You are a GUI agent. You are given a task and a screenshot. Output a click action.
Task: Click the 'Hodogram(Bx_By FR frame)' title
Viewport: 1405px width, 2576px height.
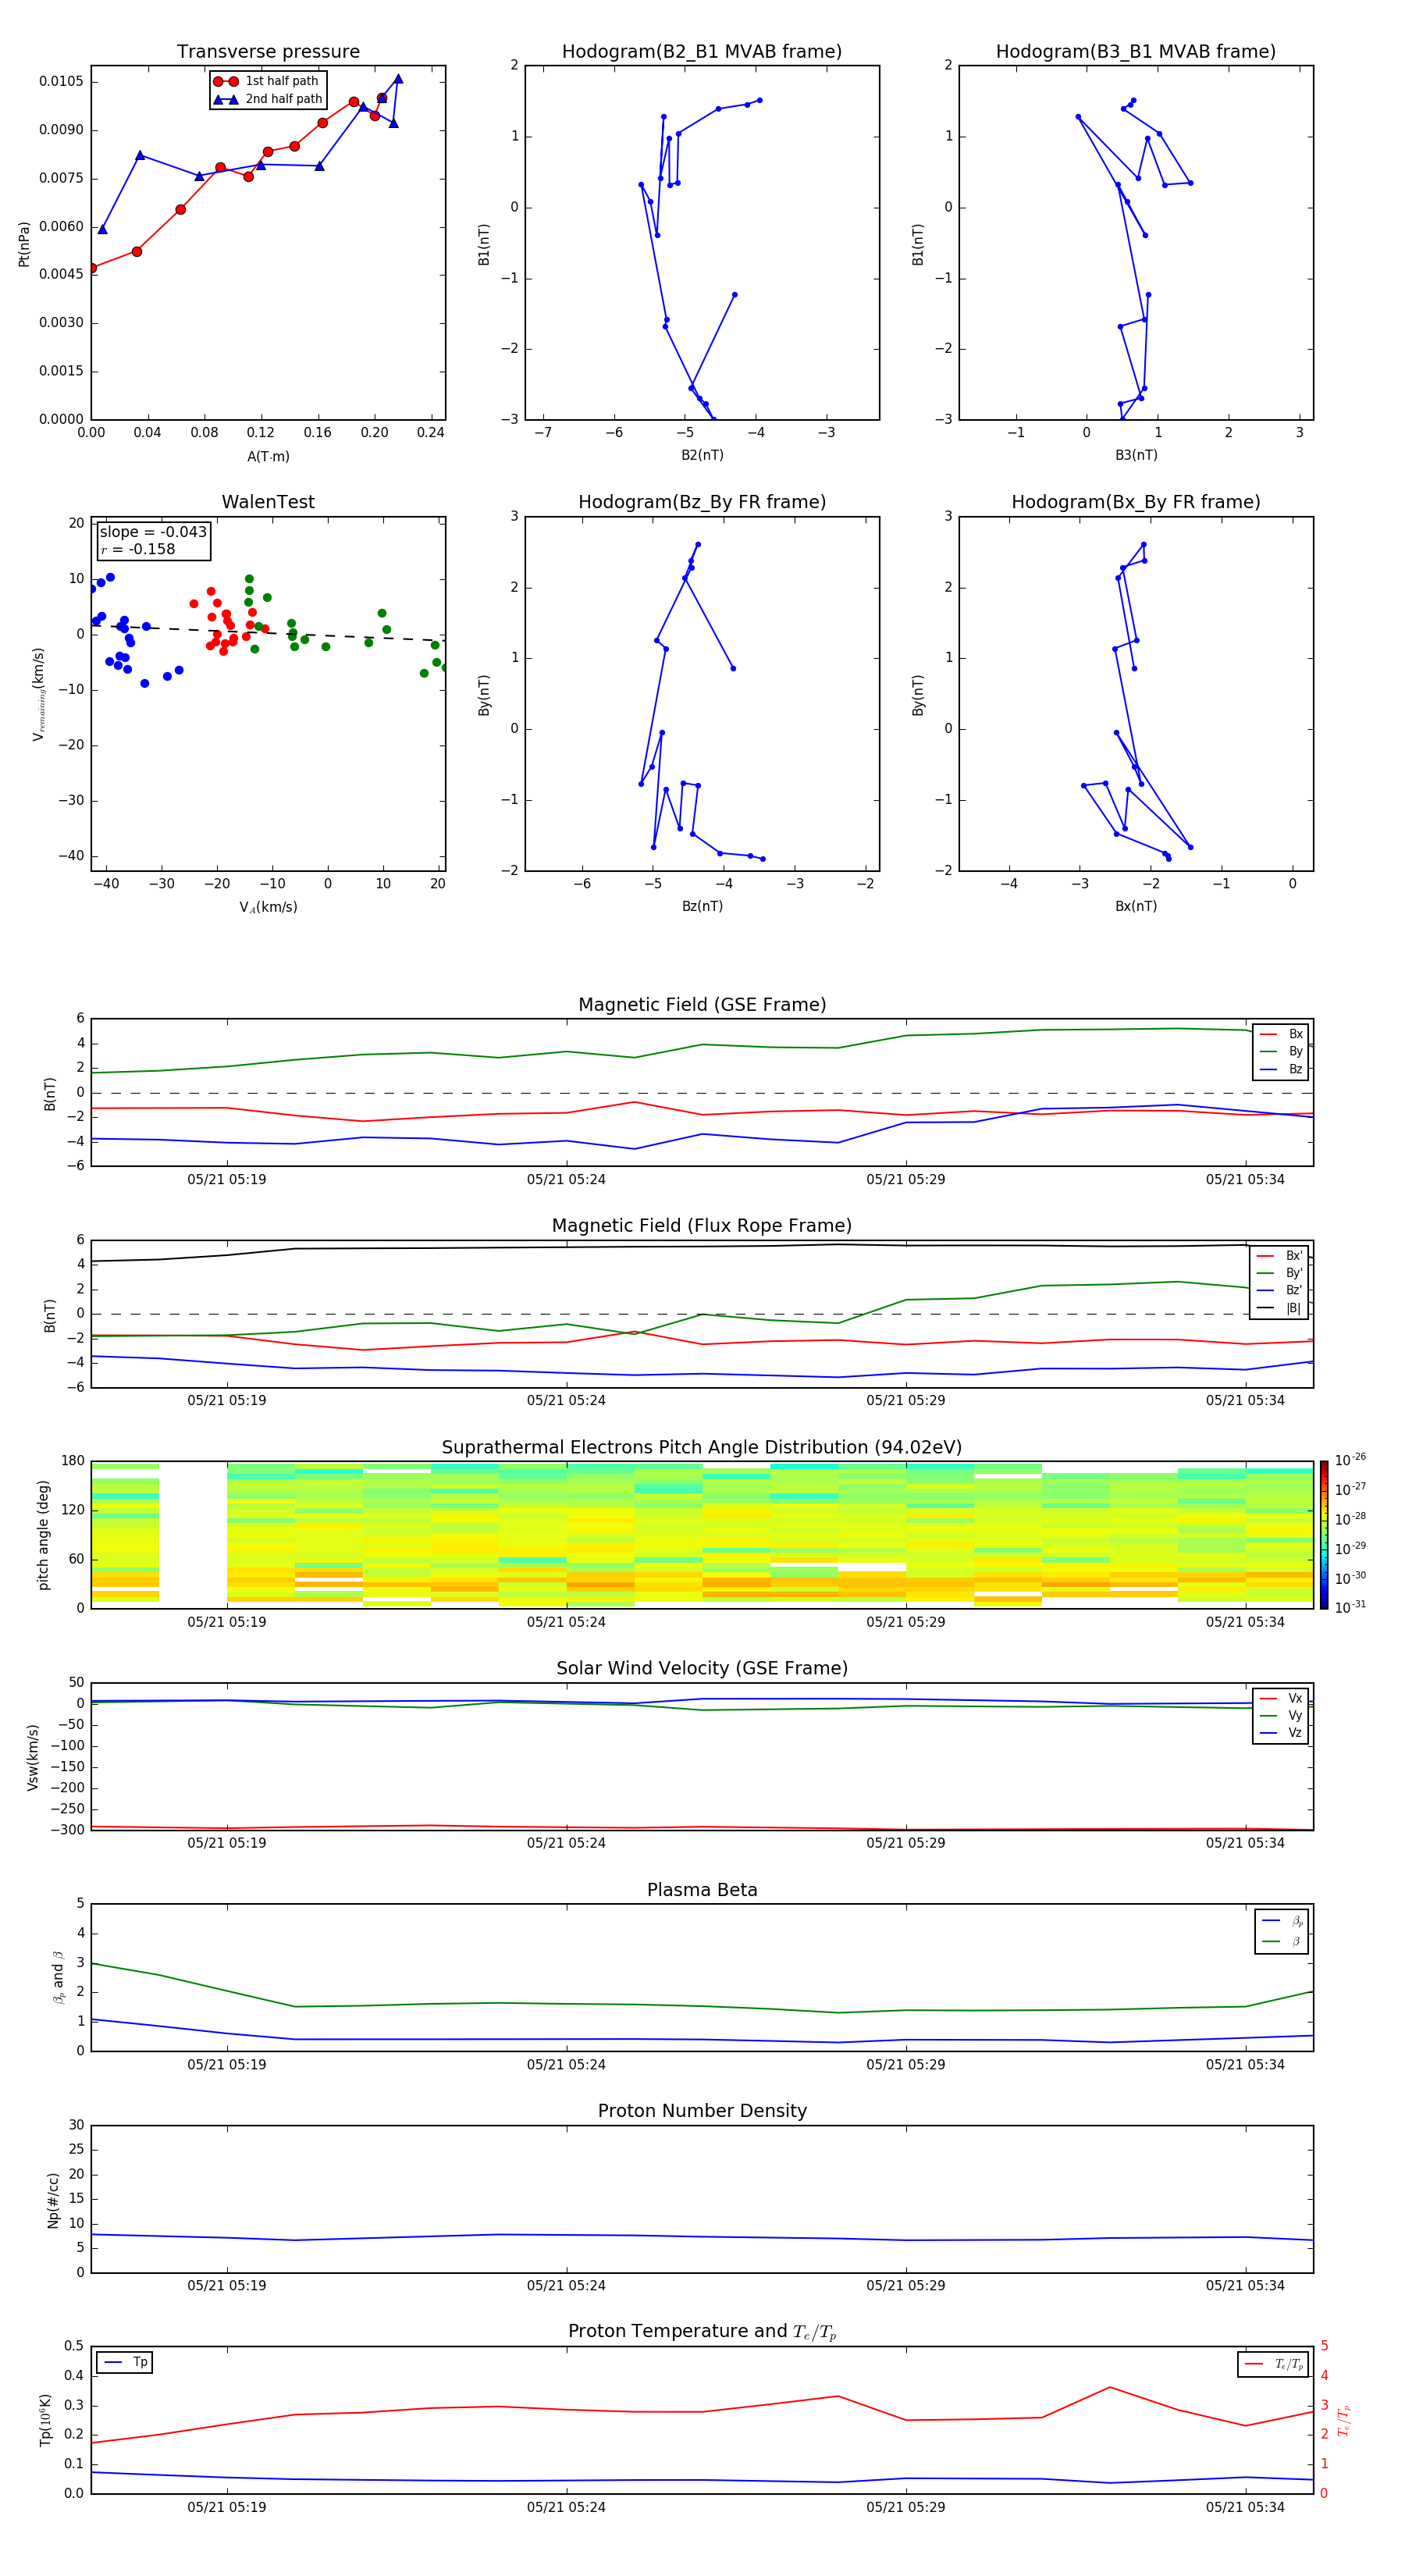pyautogui.click(x=1136, y=502)
